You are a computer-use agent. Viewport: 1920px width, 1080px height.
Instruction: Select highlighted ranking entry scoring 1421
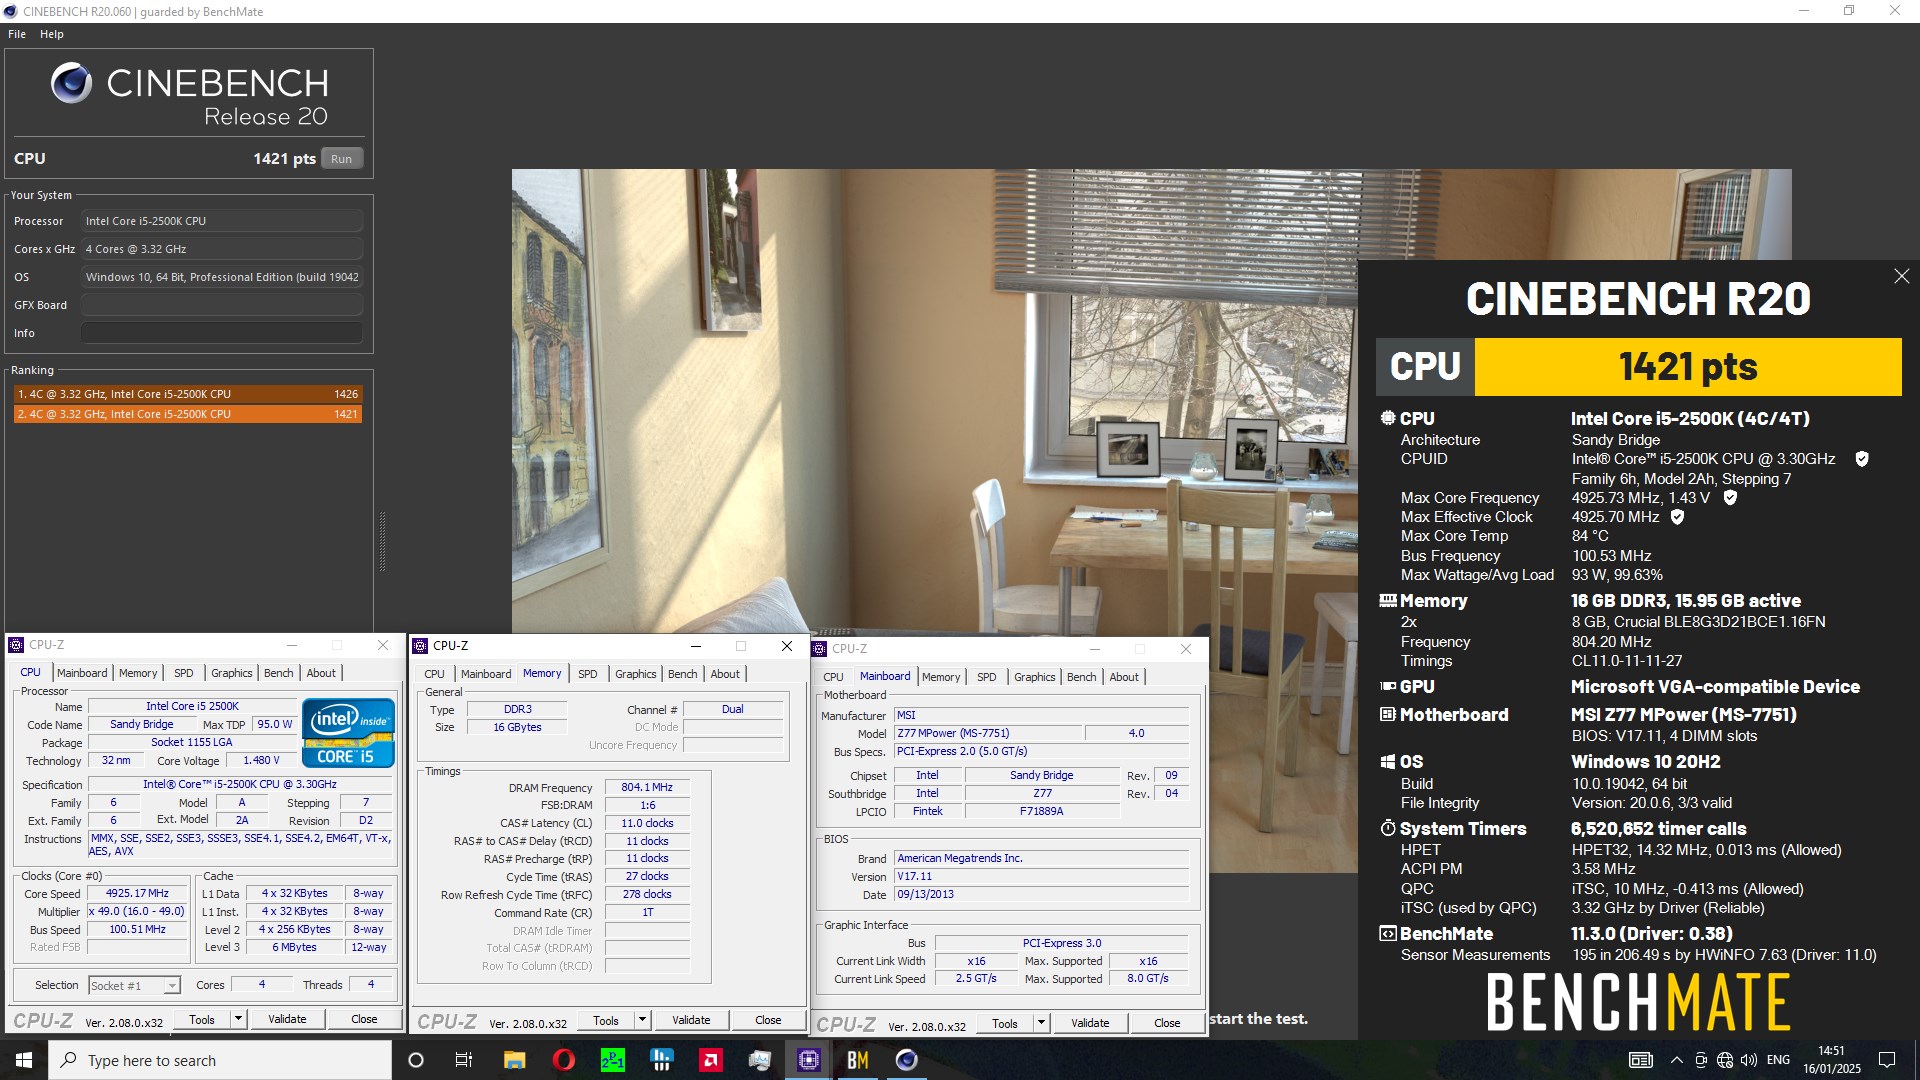click(x=187, y=414)
